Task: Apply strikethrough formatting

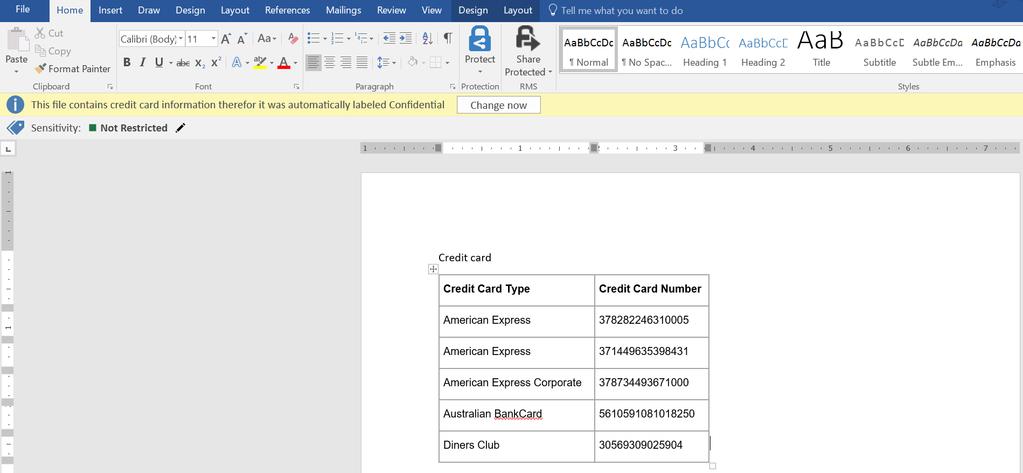Action: point(183,63)
